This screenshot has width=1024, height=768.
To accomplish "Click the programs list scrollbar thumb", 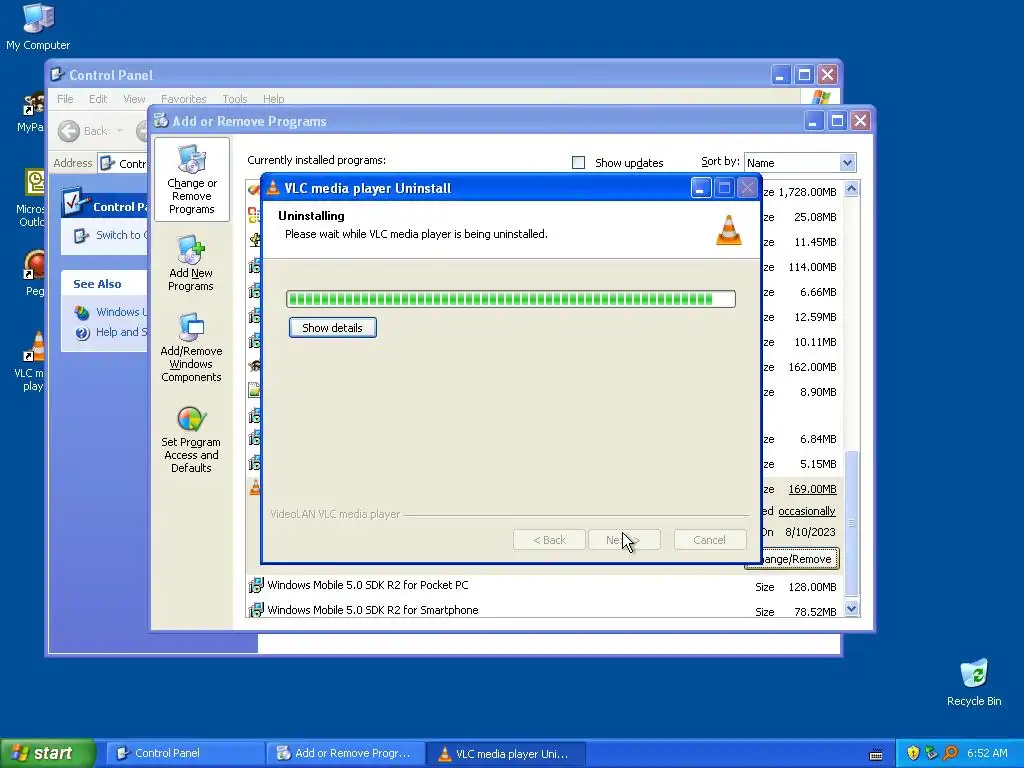I will pyautogui.click(x=851, y=522).
